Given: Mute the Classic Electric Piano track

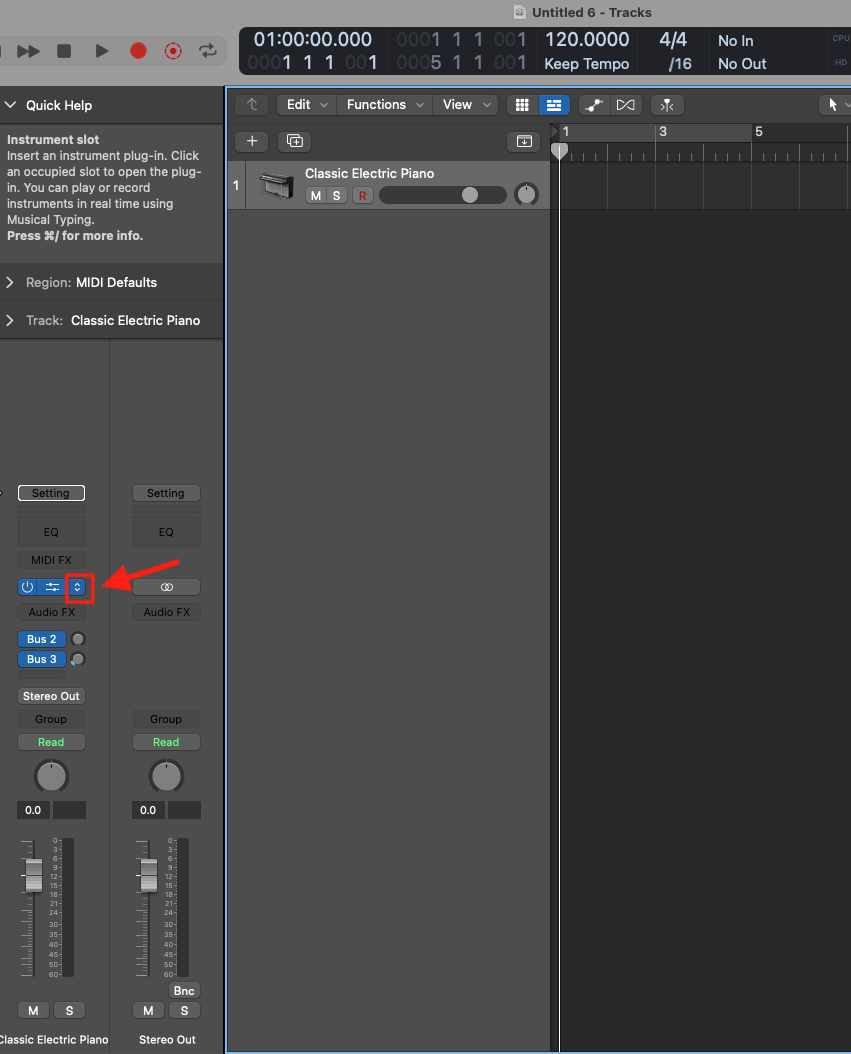Looking at the screenshot, I should (x=315, y=195).
